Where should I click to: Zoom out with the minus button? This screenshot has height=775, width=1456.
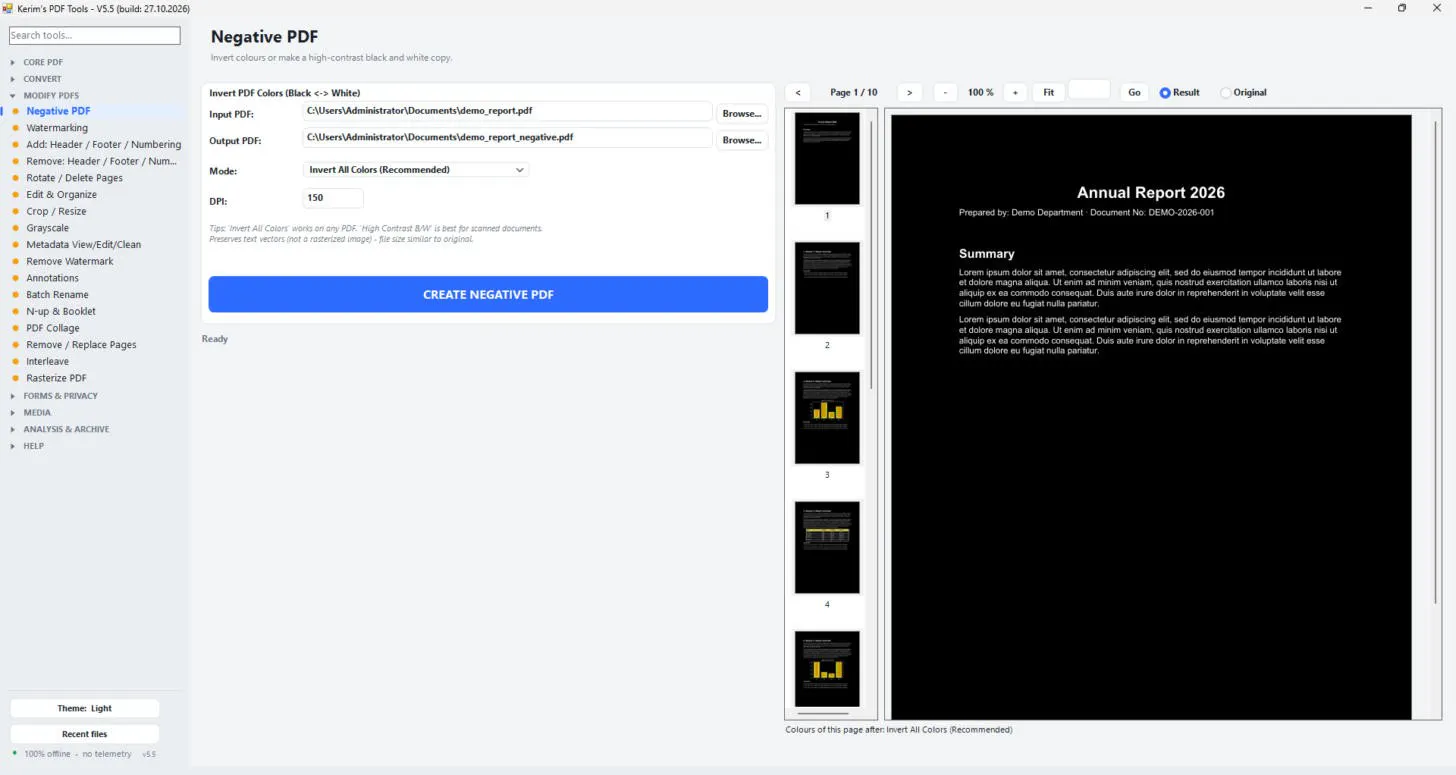tap(945, 92)
